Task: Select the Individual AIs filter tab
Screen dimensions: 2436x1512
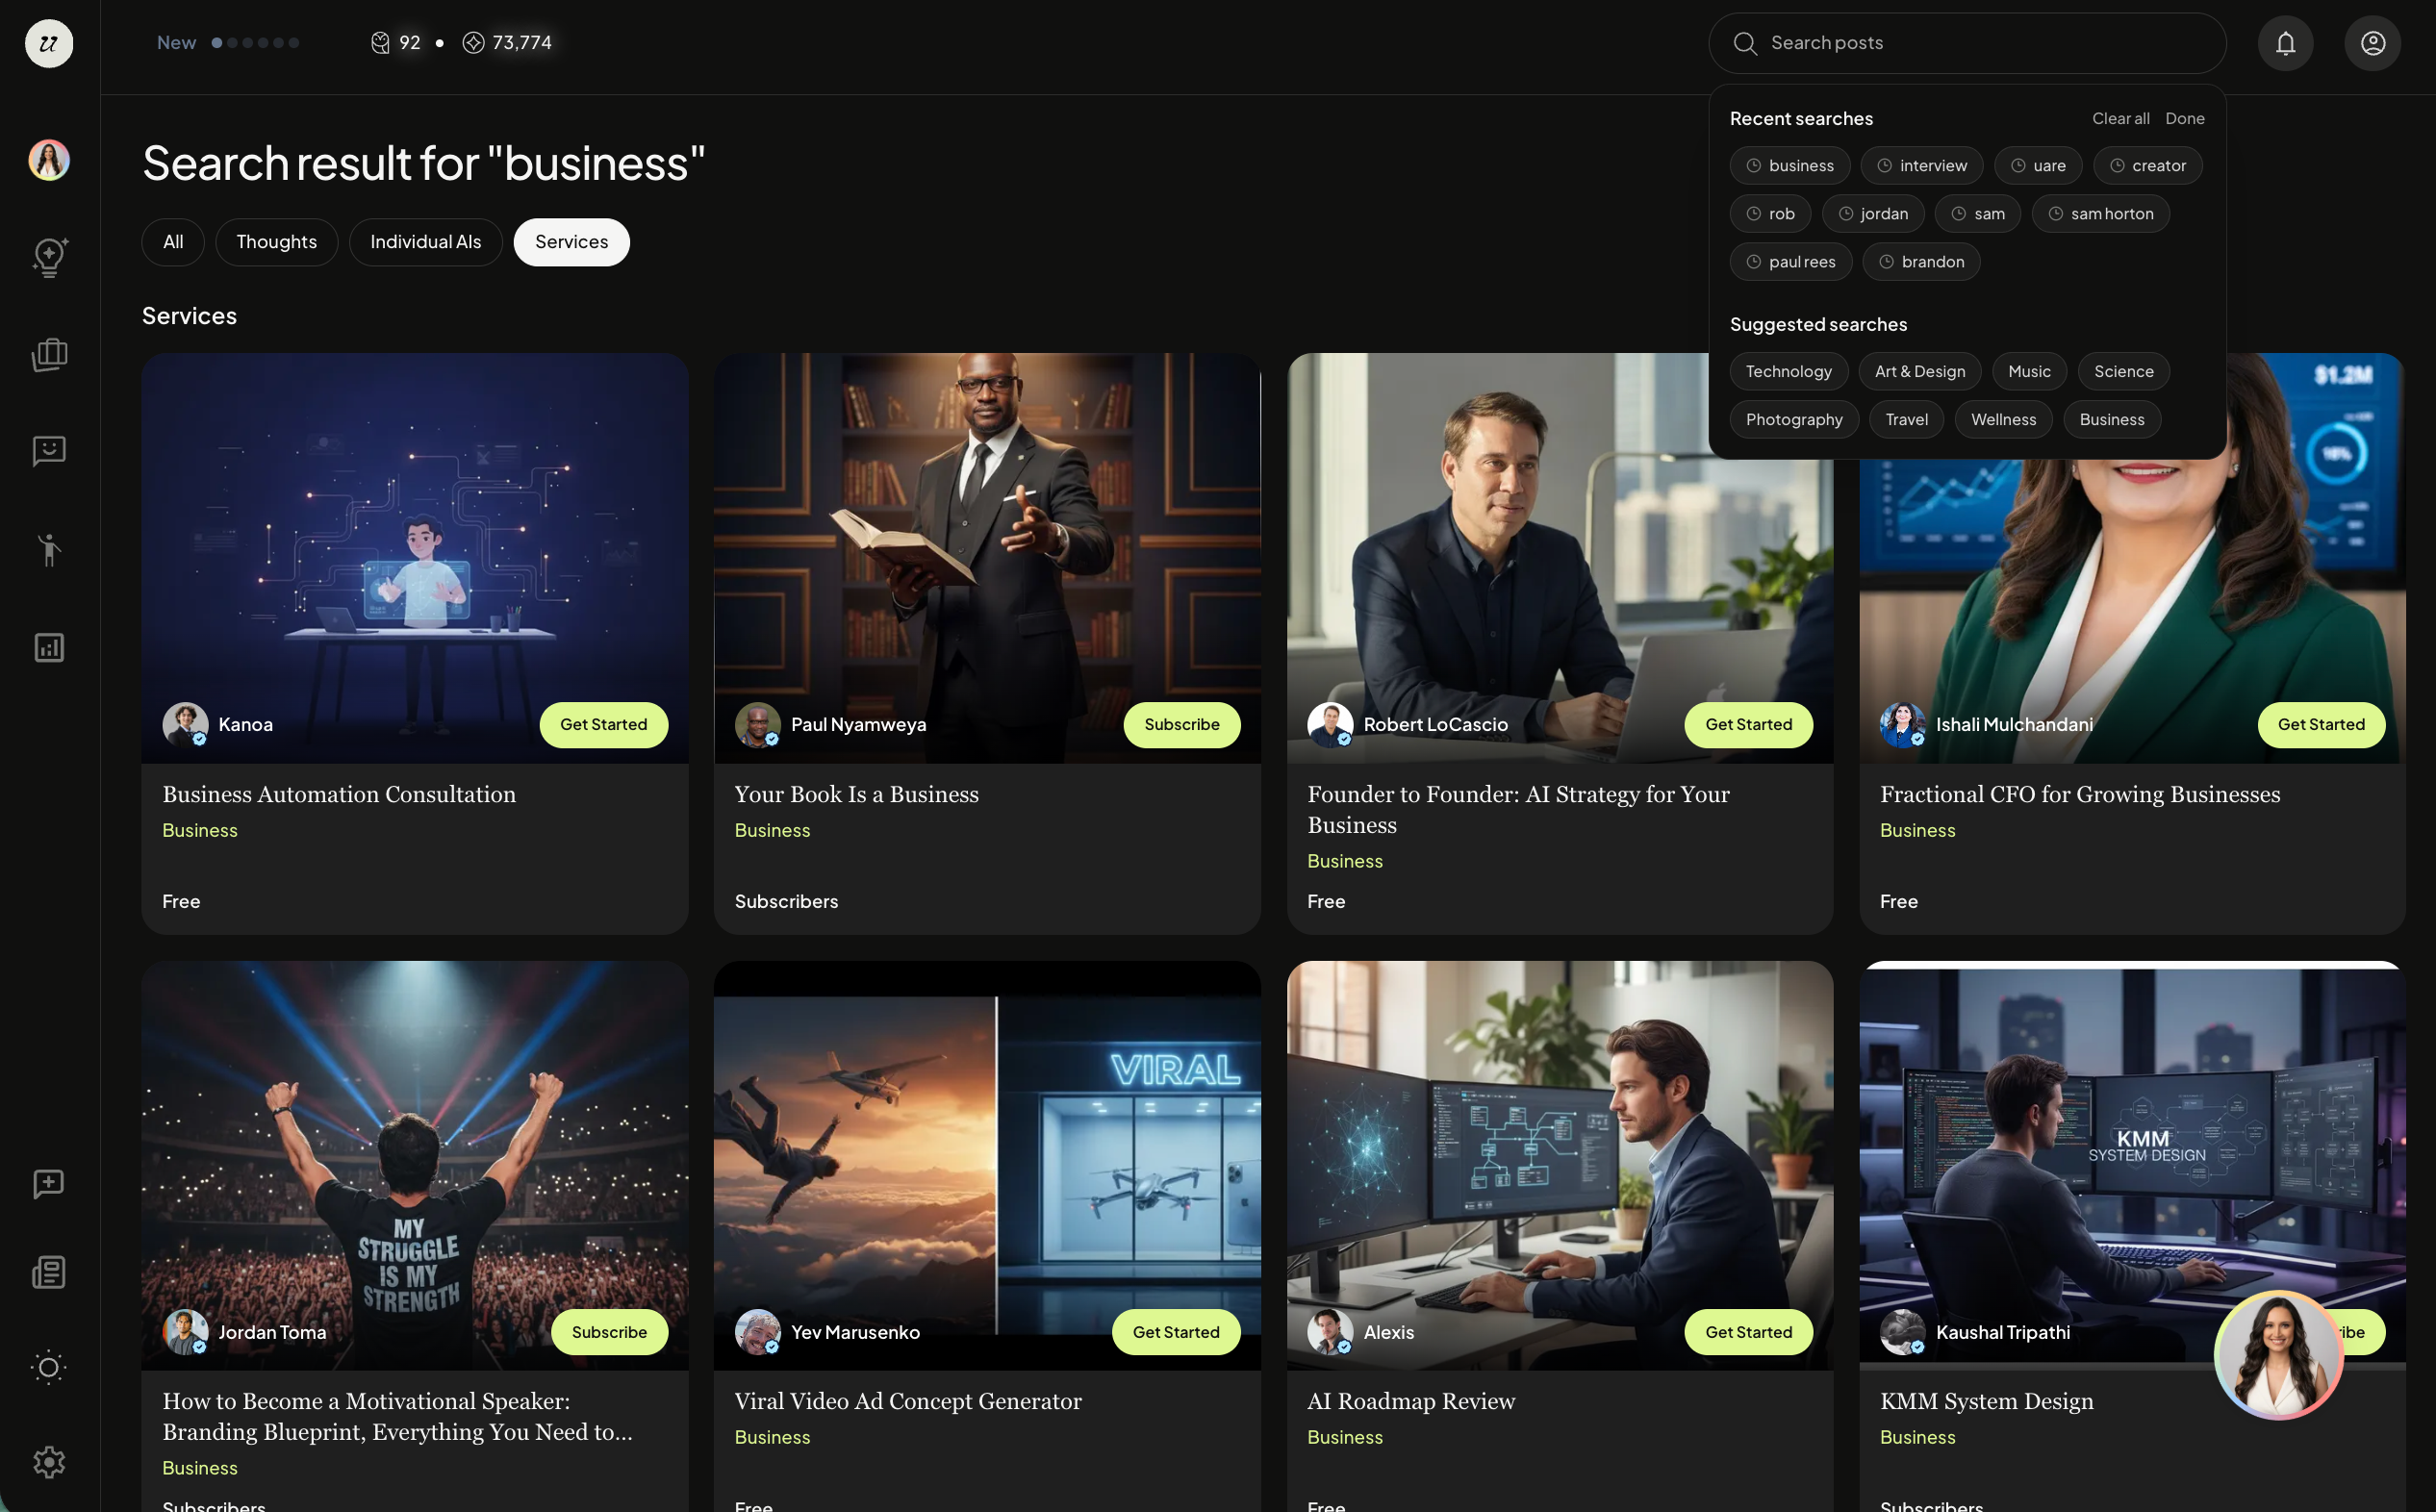Action: click(426, 242)
